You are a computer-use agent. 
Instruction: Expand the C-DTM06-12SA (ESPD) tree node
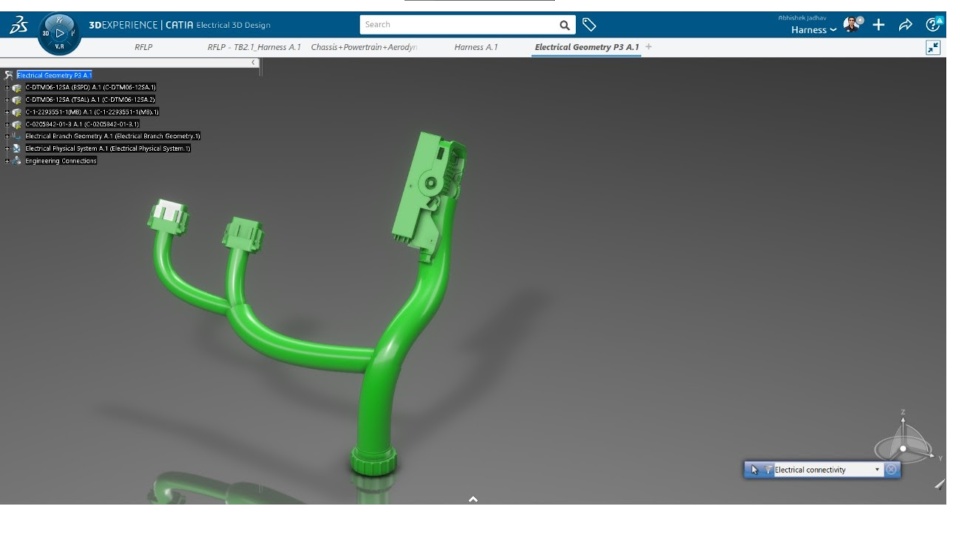(7, 88)
